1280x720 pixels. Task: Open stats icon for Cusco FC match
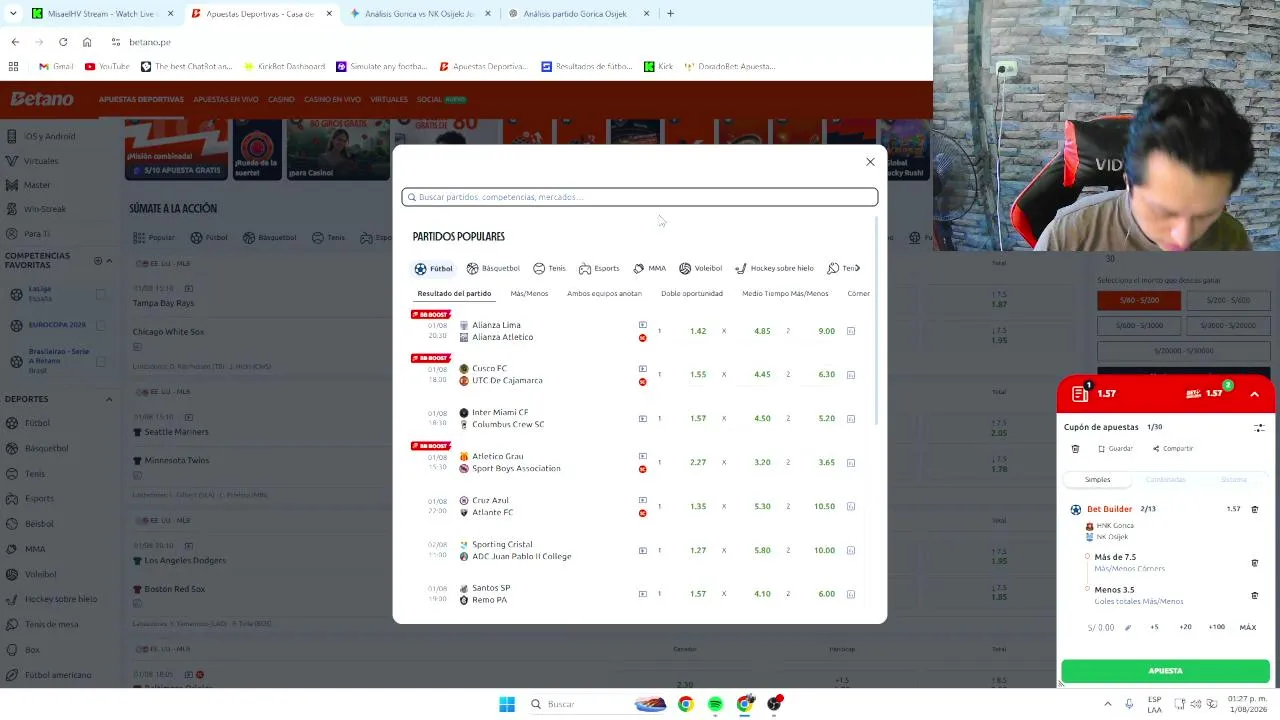pos(851,375)
